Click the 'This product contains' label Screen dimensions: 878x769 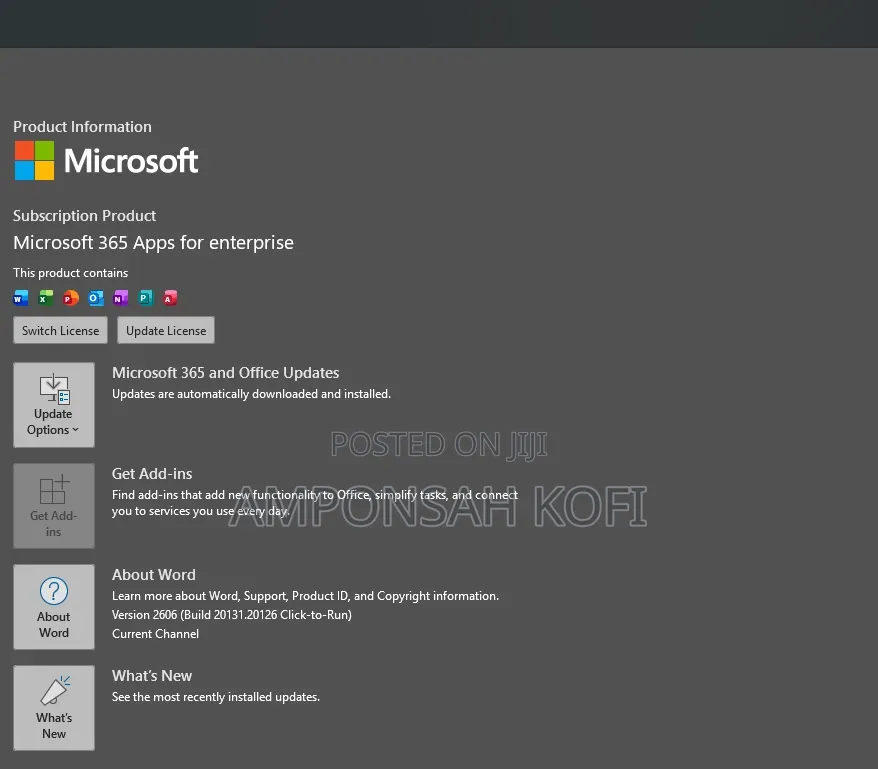point(71,273)
